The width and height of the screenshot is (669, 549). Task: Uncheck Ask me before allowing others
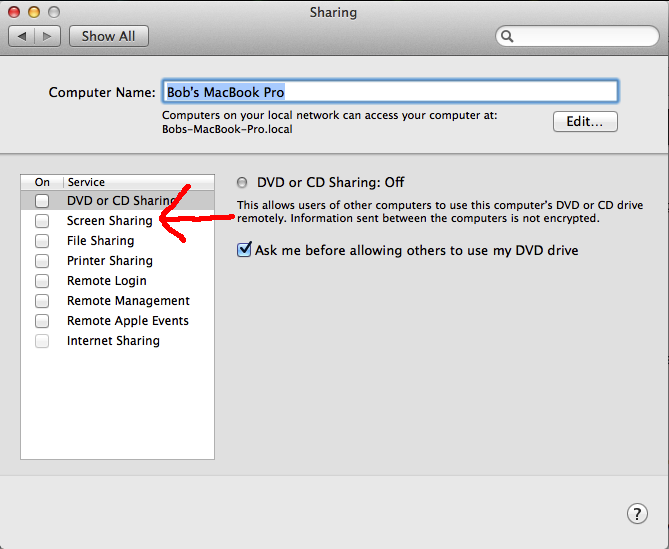point(244,250)
